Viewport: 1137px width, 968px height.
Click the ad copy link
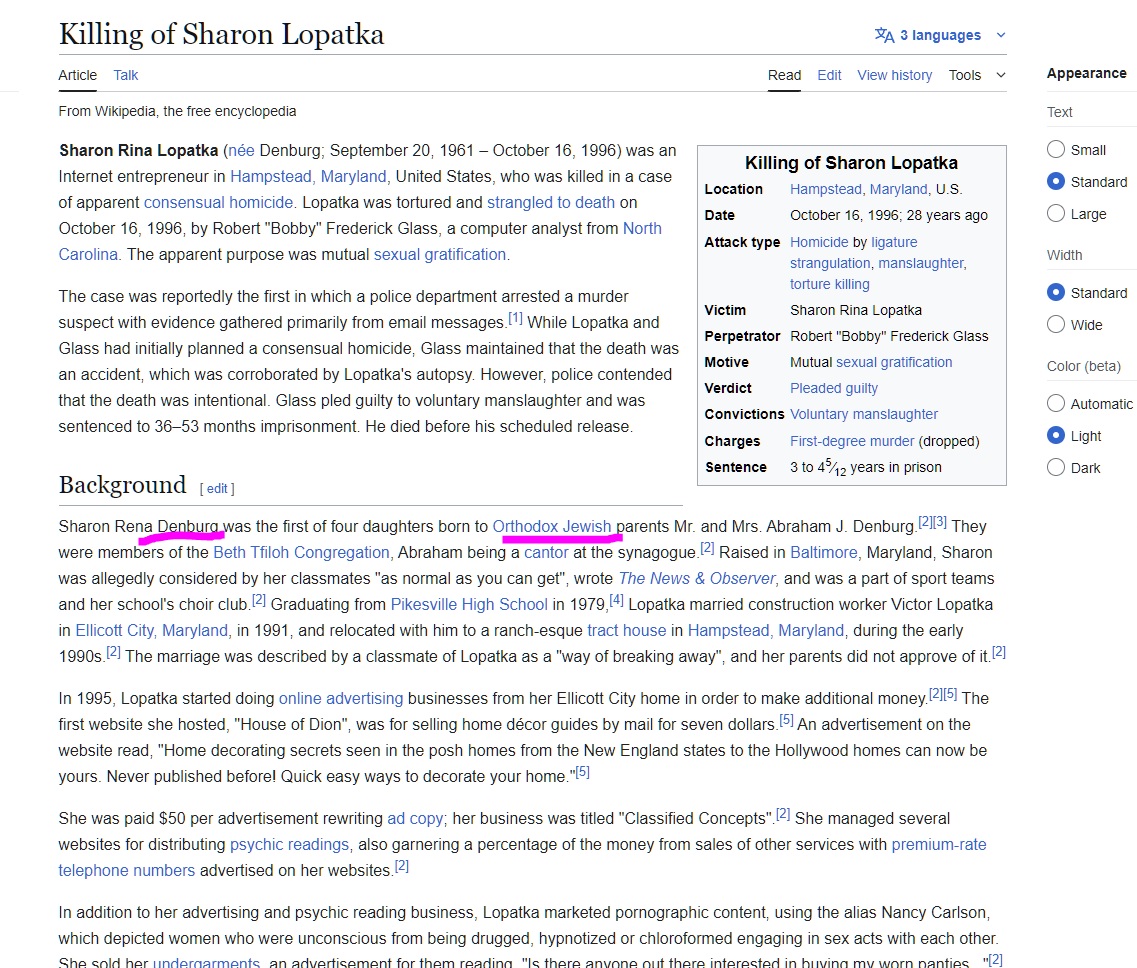tap(415, 819)
